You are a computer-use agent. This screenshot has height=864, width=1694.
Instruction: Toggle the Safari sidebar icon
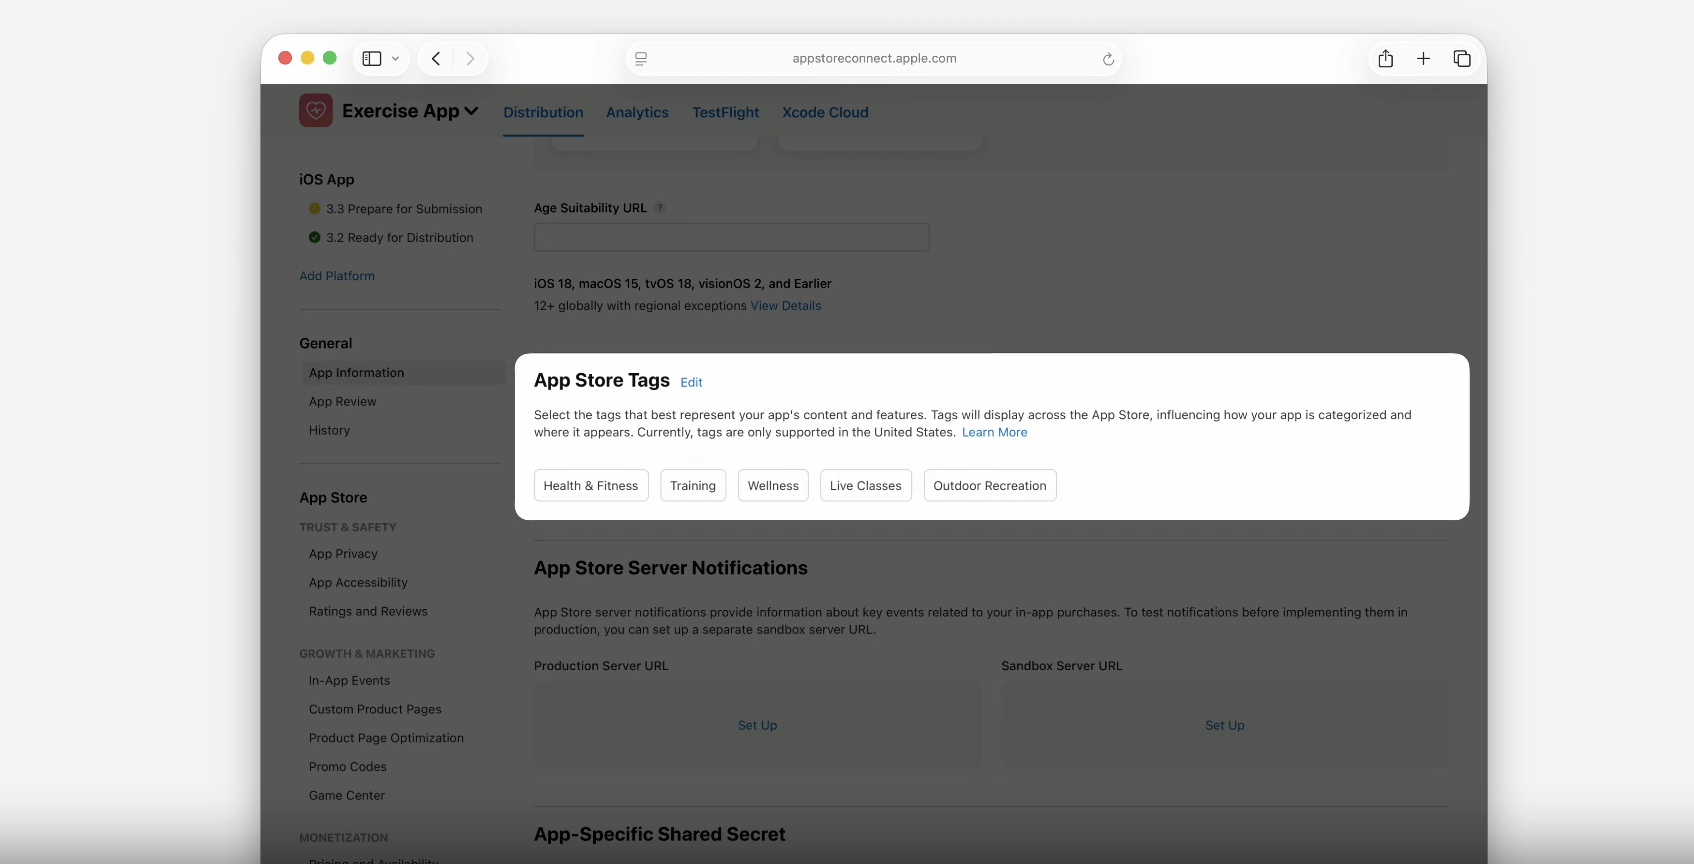(372, 59)
